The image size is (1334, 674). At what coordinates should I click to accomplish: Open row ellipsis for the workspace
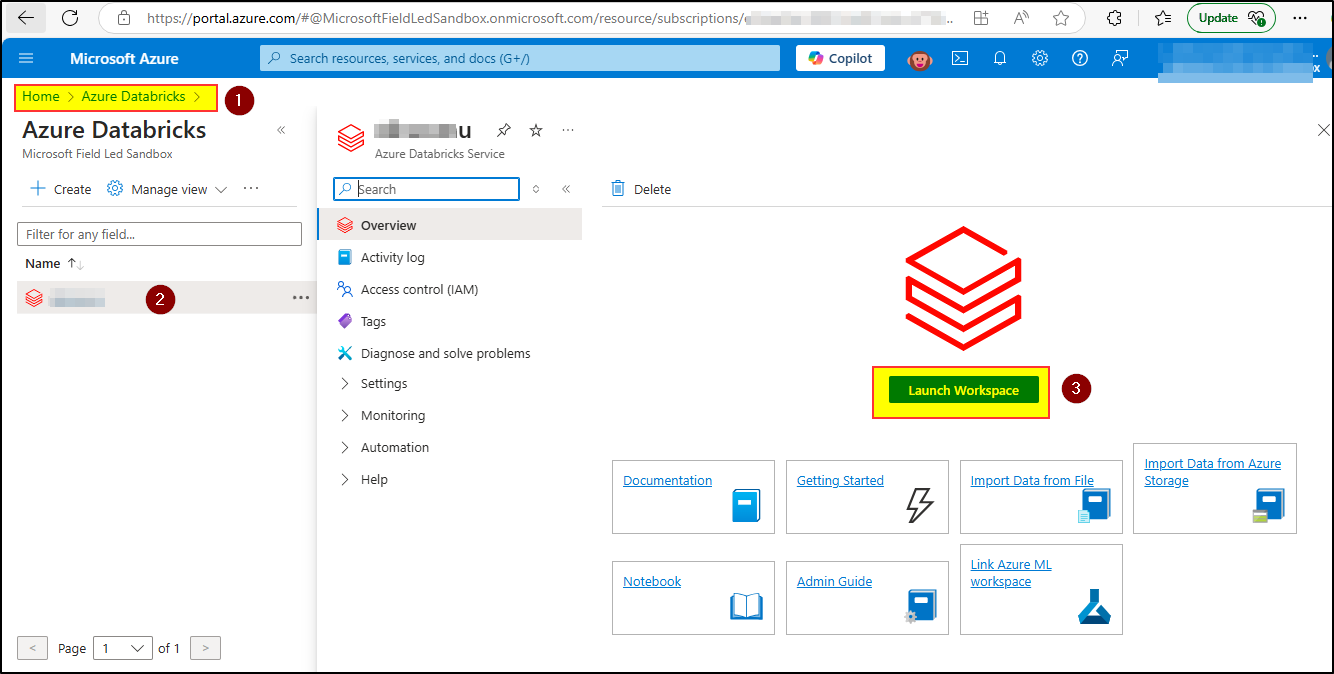coord(301,297)
